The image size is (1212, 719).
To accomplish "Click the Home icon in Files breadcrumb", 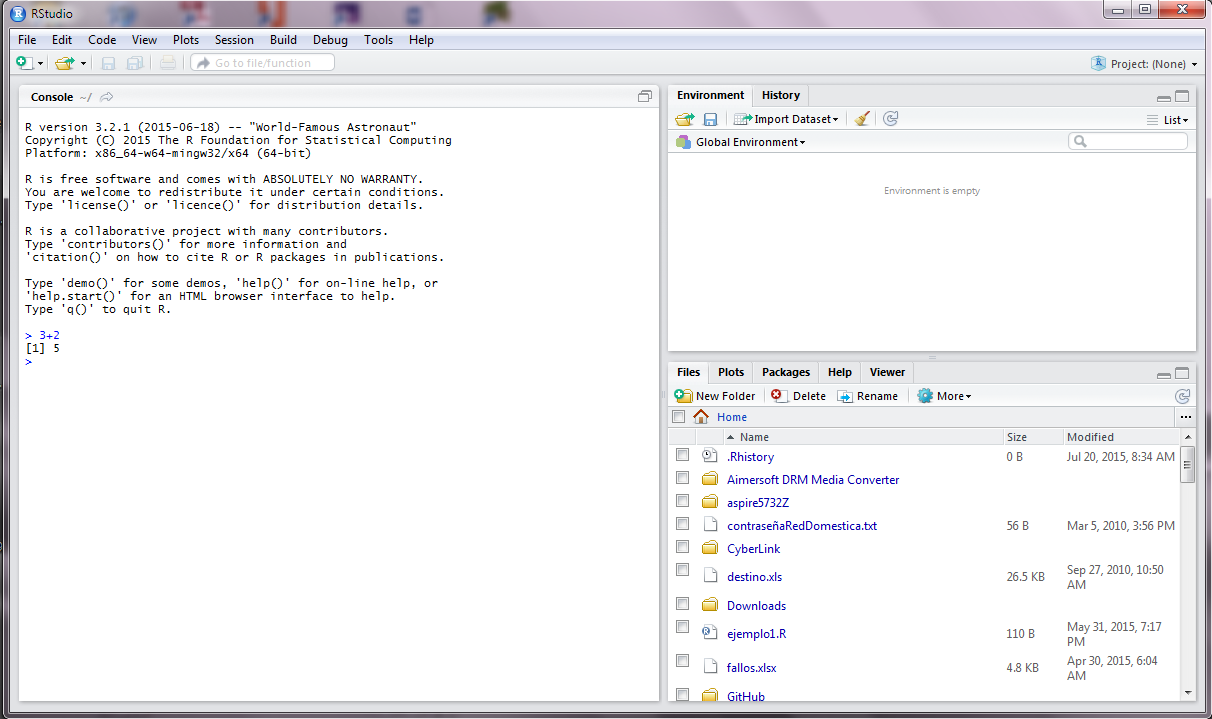I will pyautogui.click(x=701, y=417).
